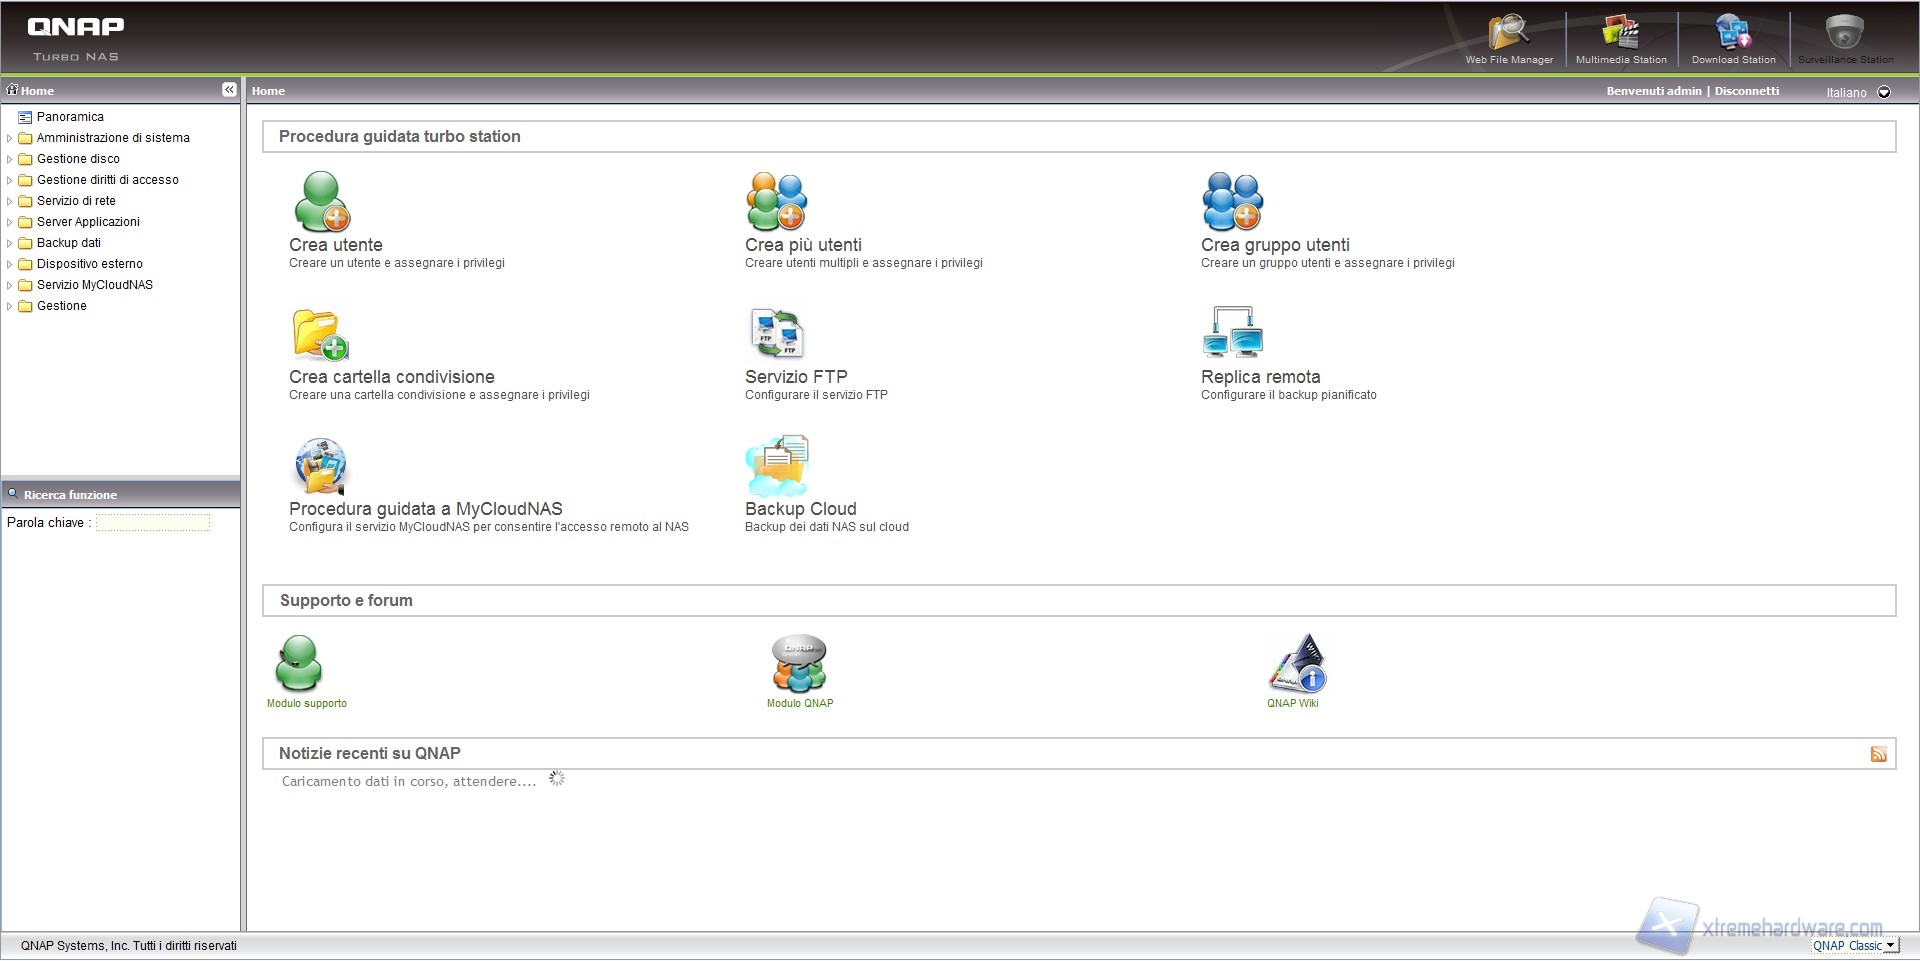This screenshot has height=961, width=1920.
Task: Click the Crea utente wizard icon
Action: coord(321,202)
